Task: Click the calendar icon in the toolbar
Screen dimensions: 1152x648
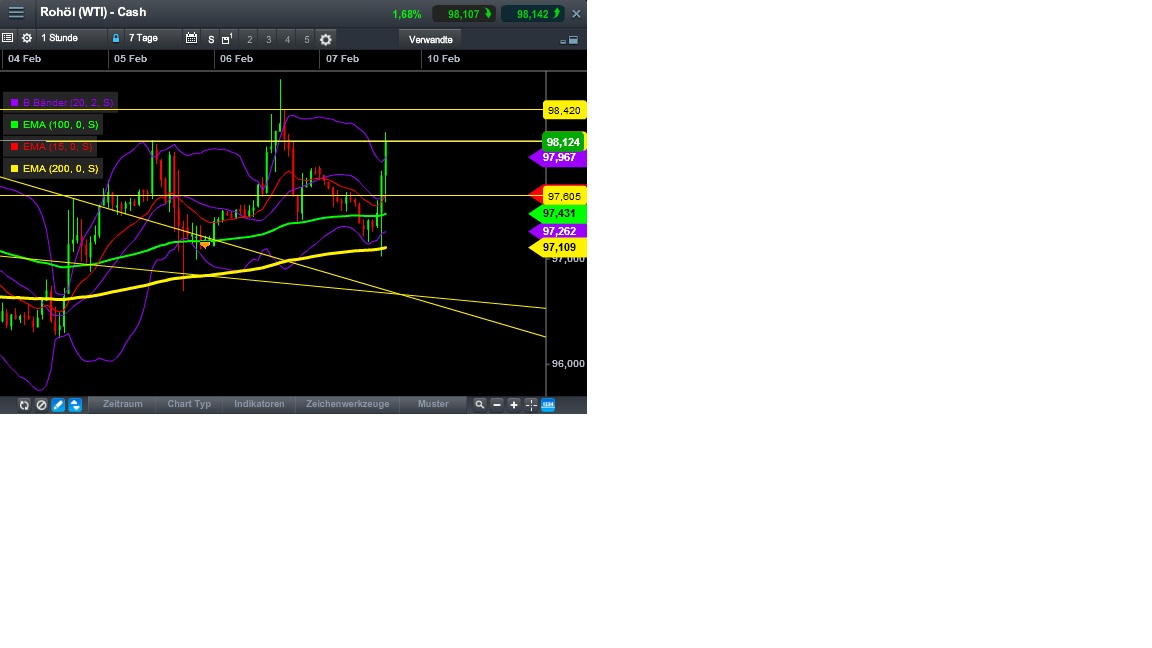Action: pos(191,38)
